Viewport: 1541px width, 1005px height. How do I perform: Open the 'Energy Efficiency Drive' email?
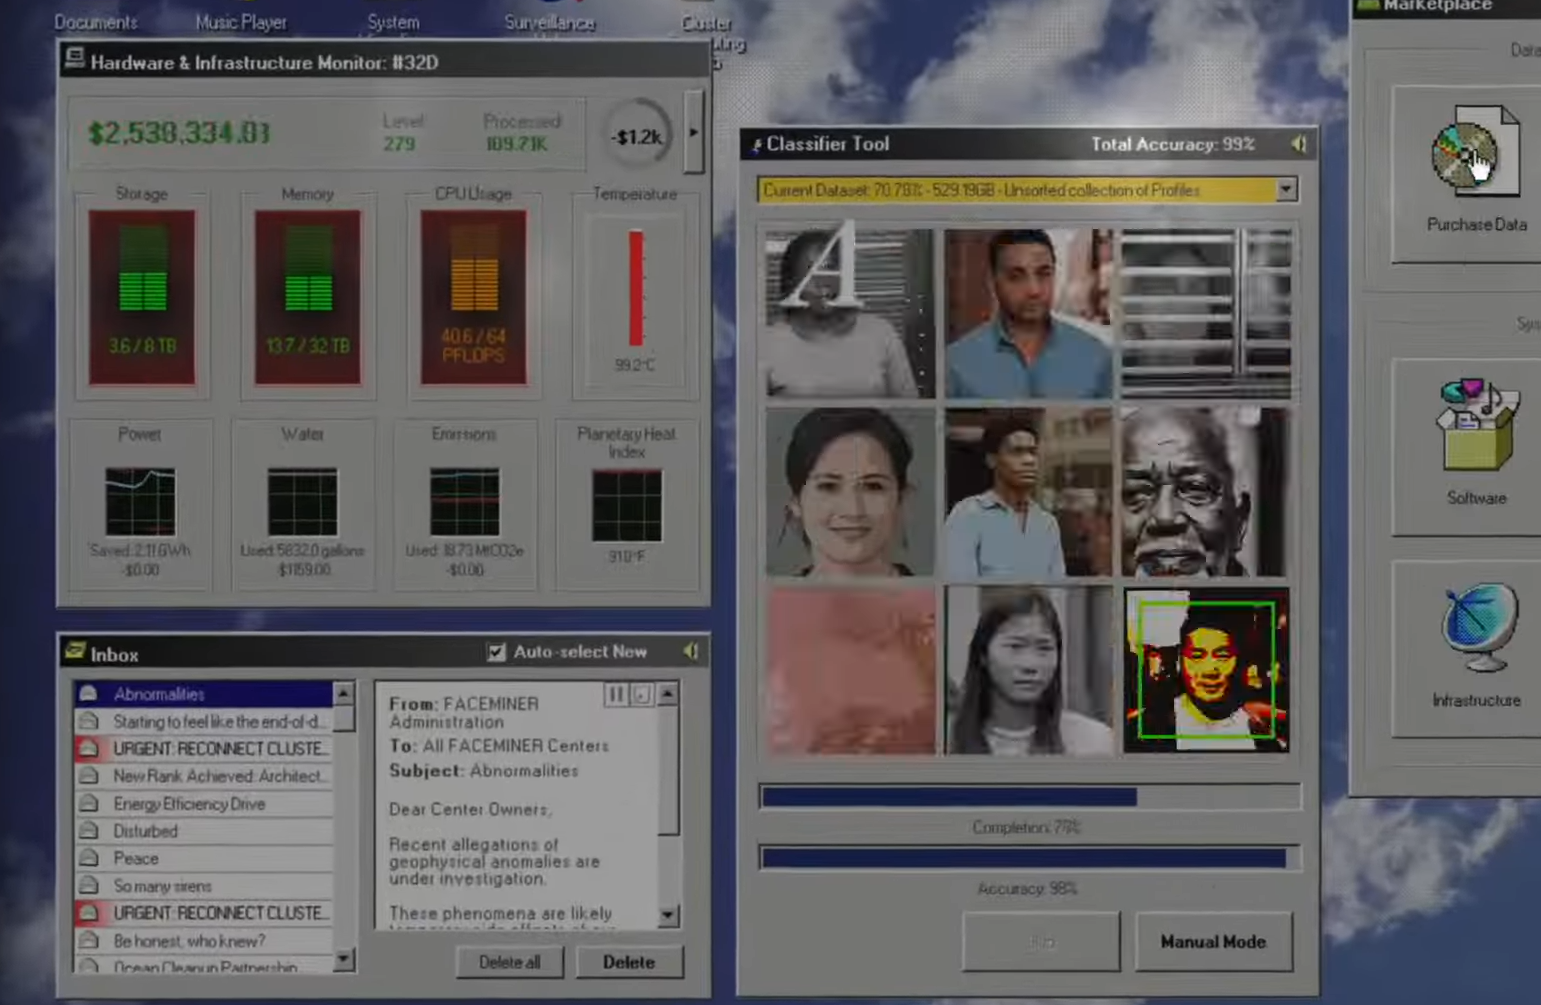click(190, 804)
